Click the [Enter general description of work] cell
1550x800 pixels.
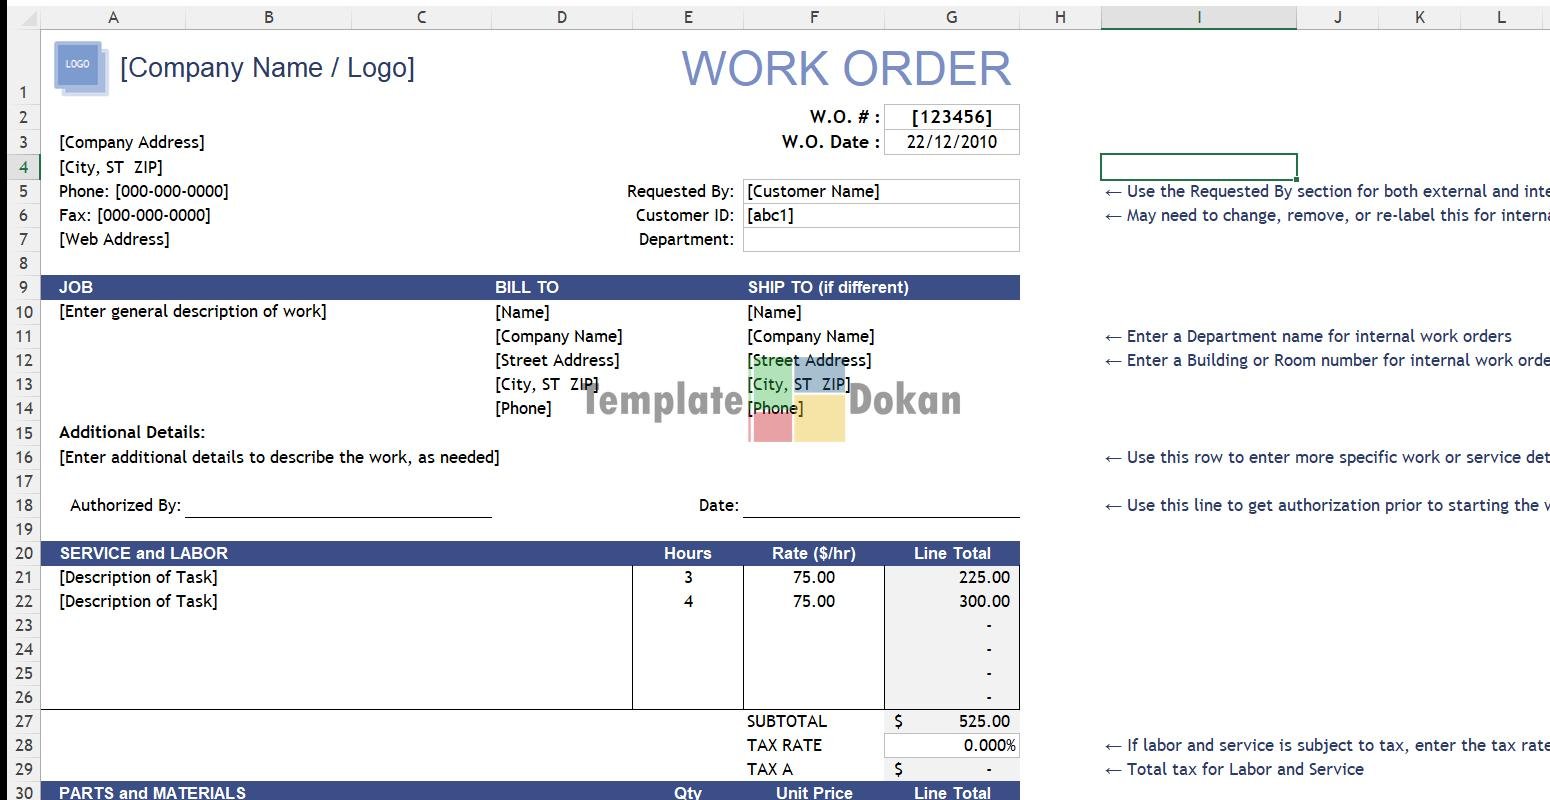click(x=193, y=311)
